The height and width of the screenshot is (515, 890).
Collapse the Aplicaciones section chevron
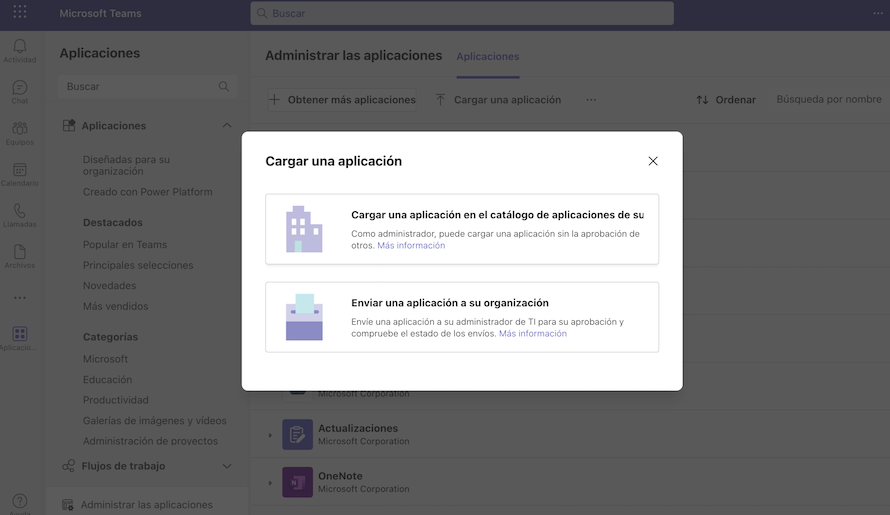click(x=226, y=125)
